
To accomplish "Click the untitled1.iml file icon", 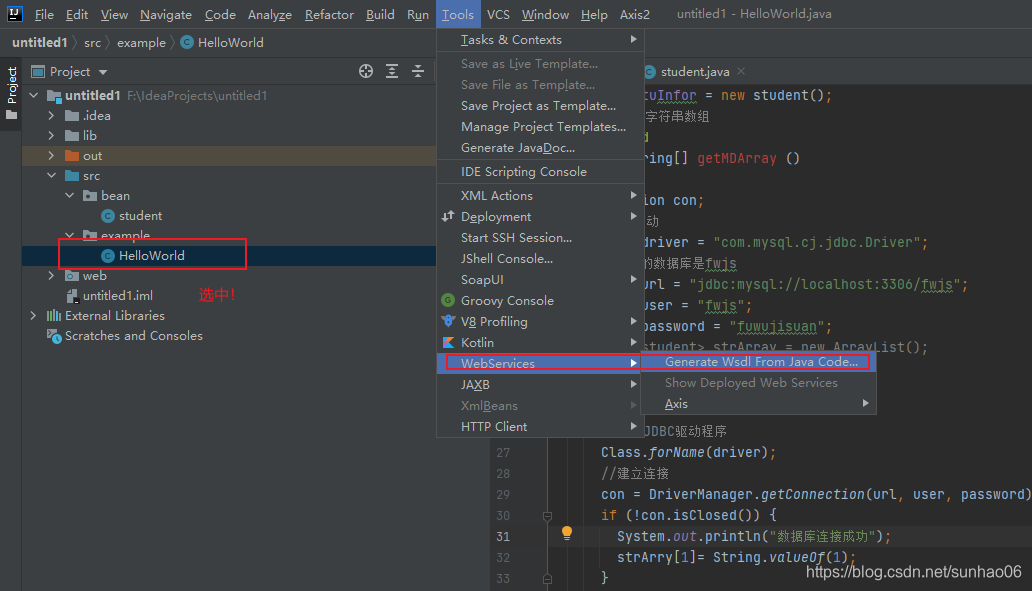I will point(72,296).
